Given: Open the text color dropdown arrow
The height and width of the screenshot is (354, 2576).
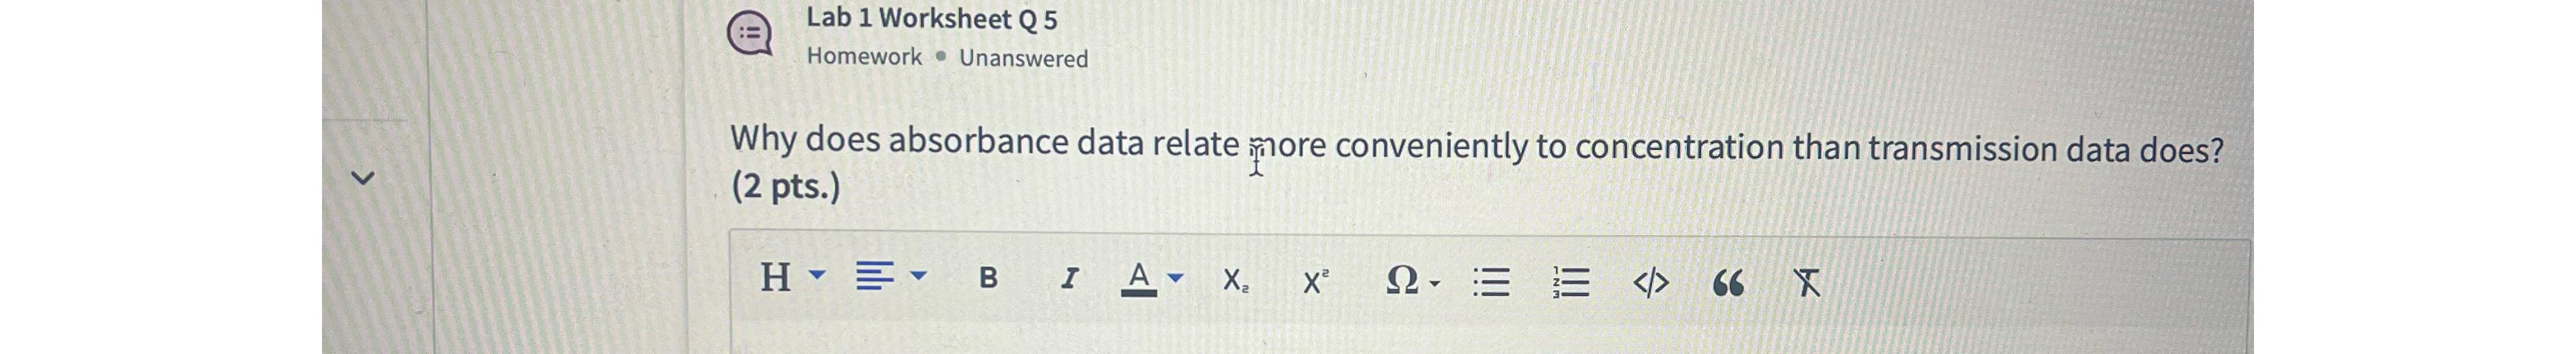Looking at the screenshot, I should tap(1176, 278).
